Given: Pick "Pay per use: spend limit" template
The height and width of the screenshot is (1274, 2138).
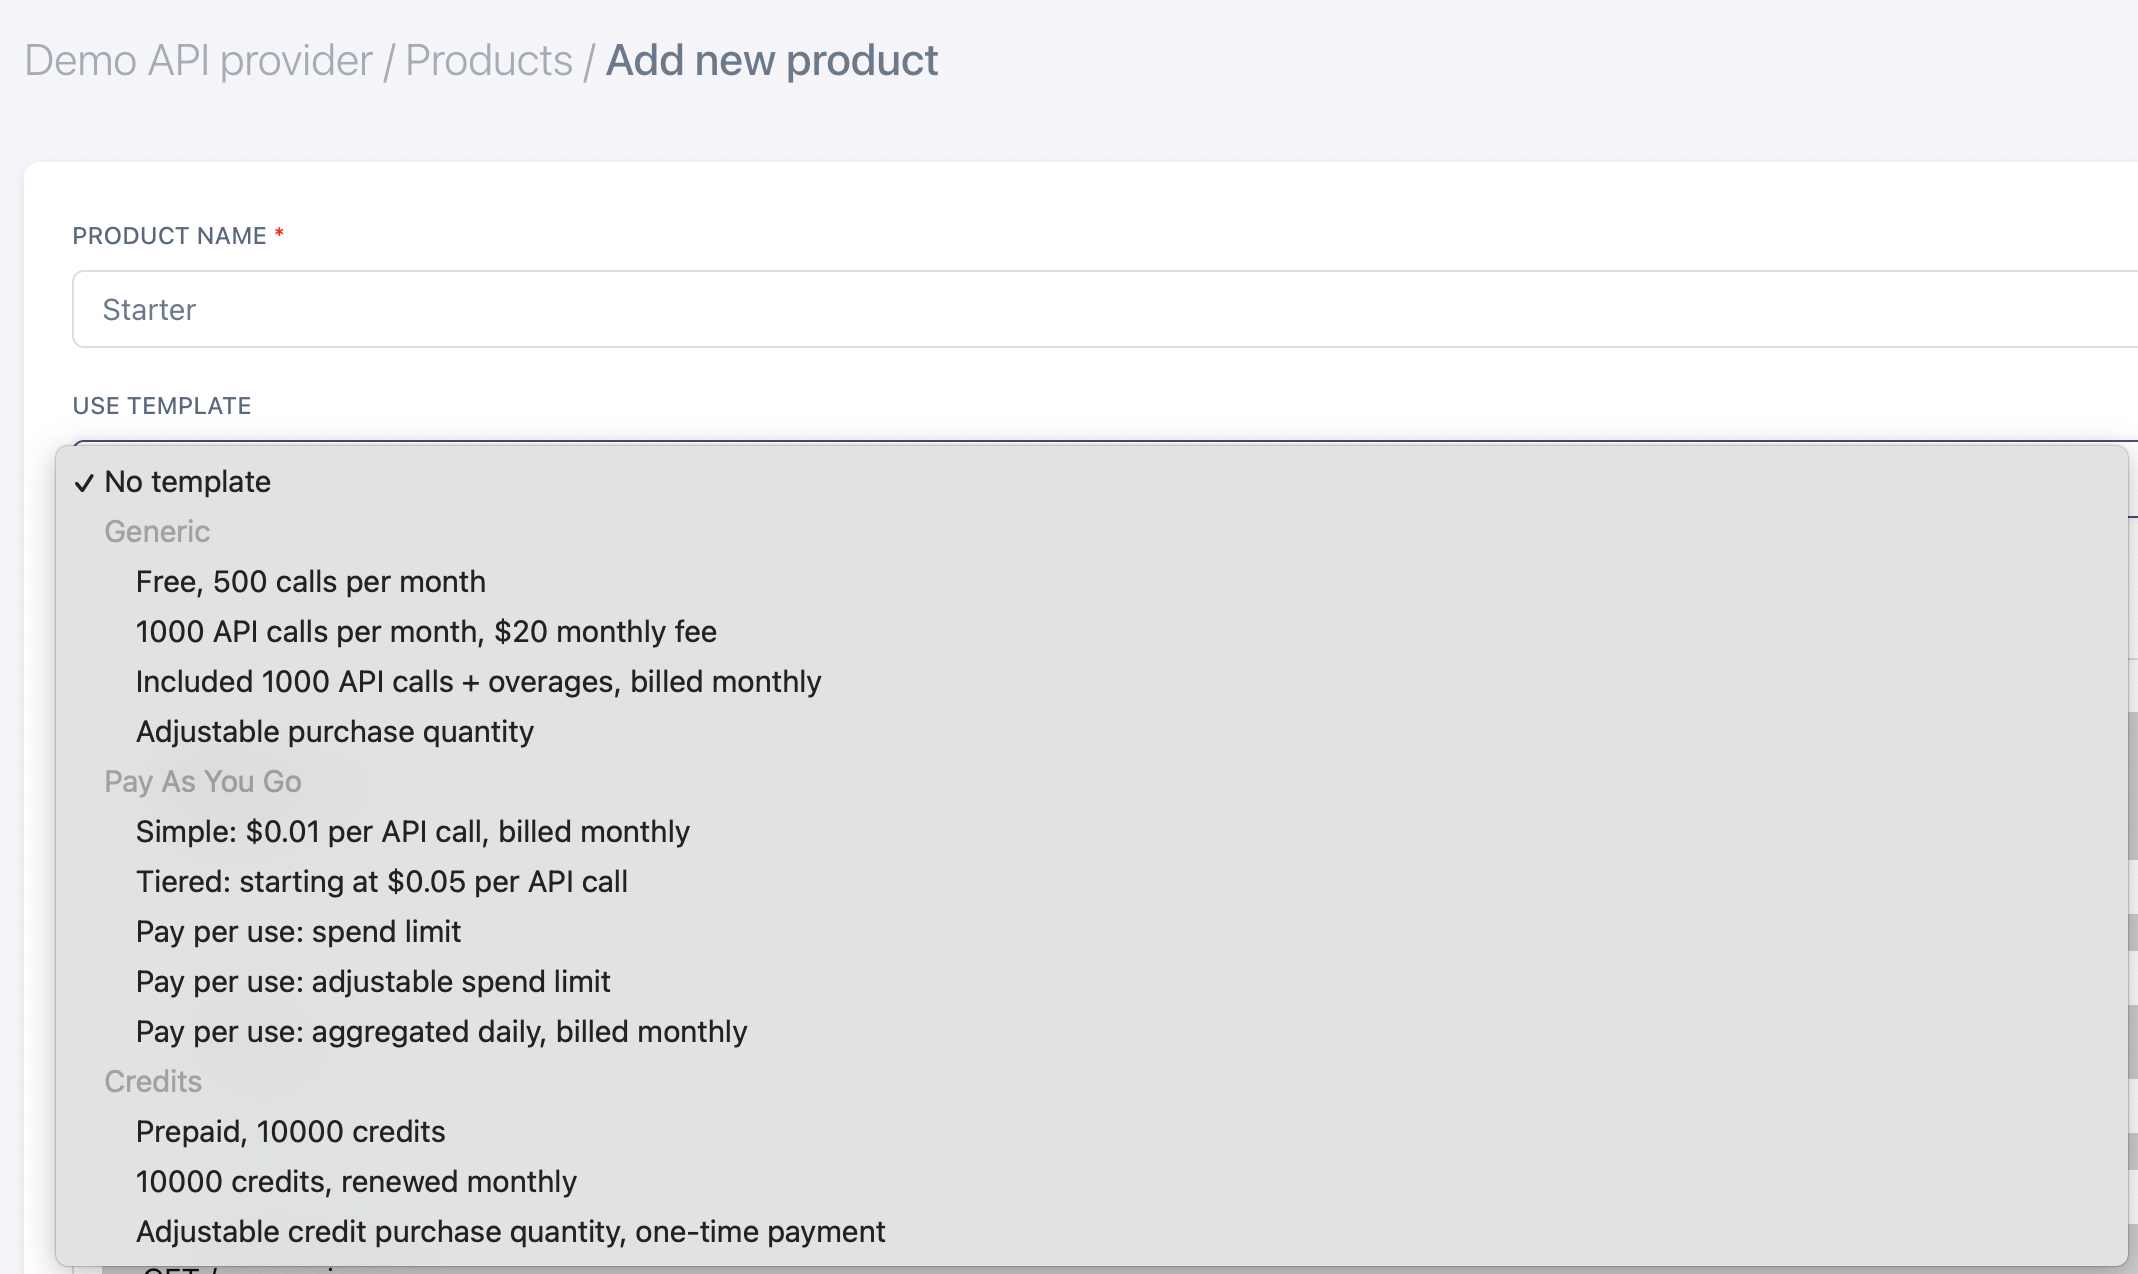Looking at the screenshot, I should coord(298,931).
